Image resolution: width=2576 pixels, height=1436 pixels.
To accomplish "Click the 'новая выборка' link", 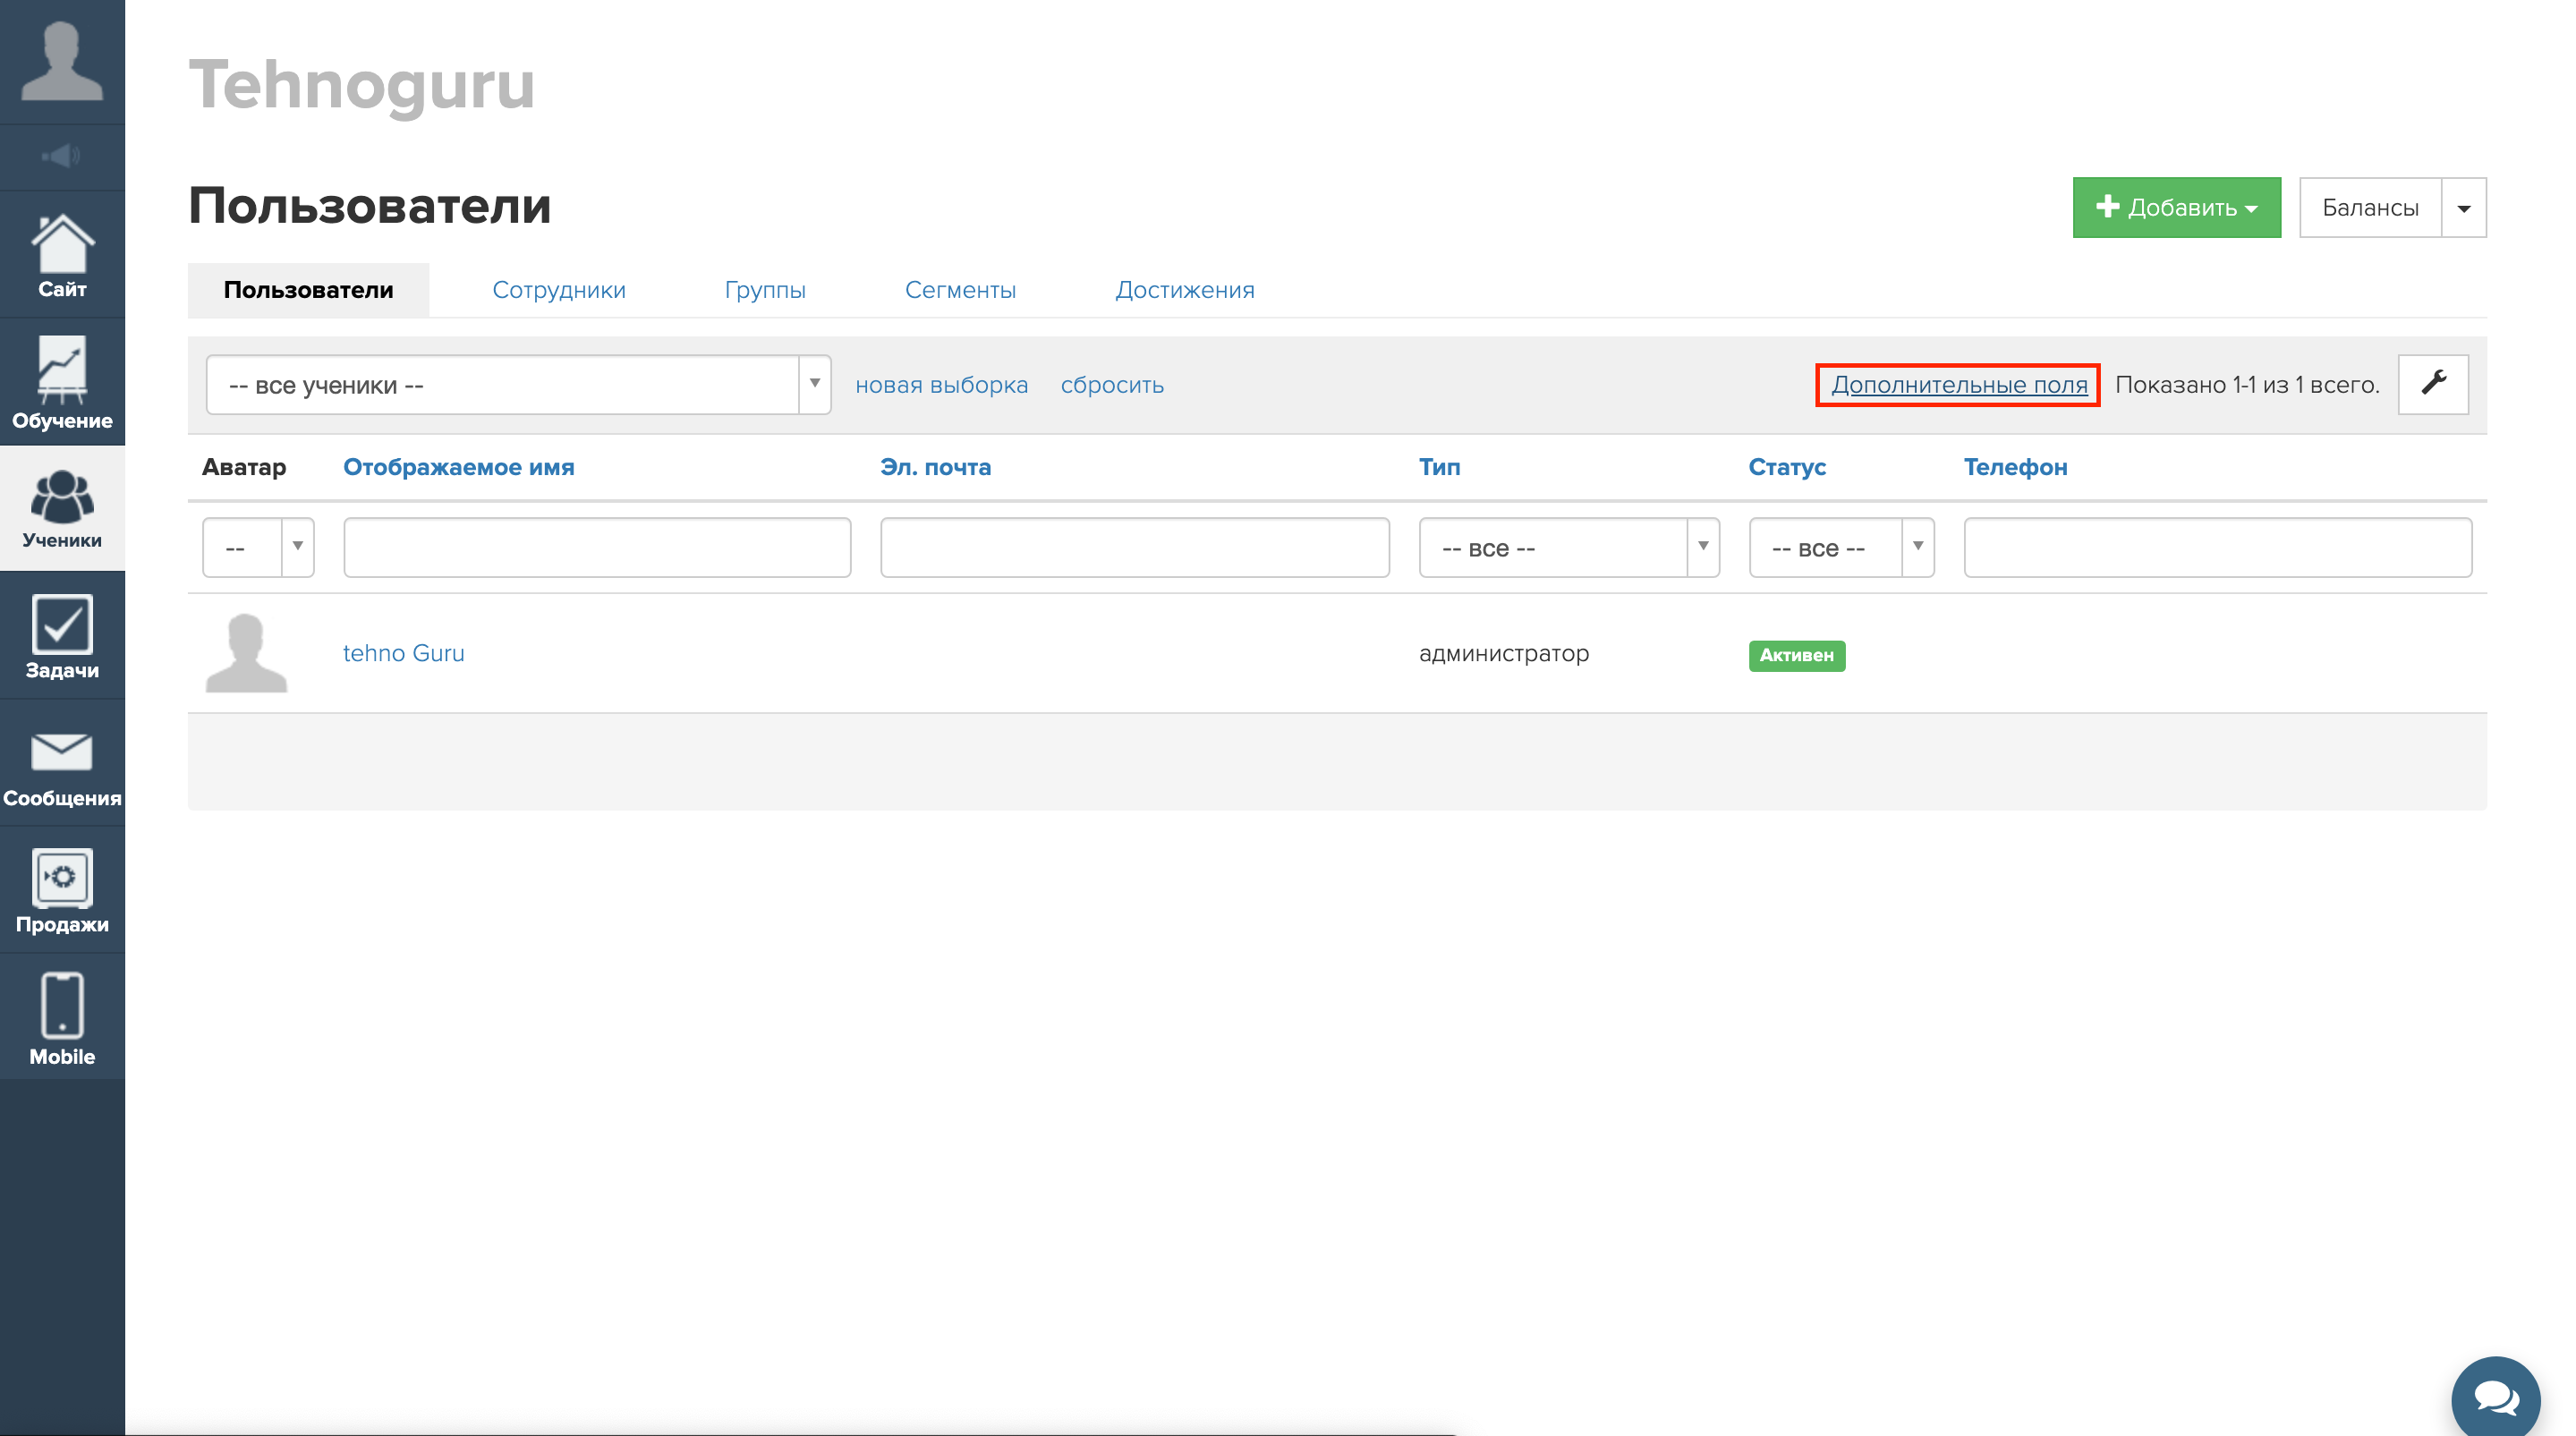I will click(941, 385).
